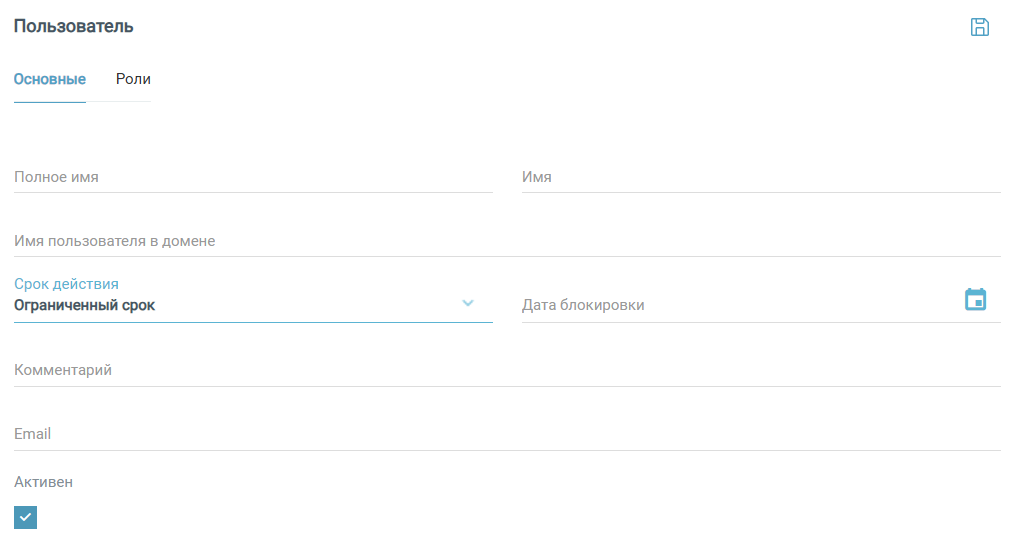Viewport: 1016px width, 542px height.
Task: Click the save floppy disk icon
Action: [980, 27]
